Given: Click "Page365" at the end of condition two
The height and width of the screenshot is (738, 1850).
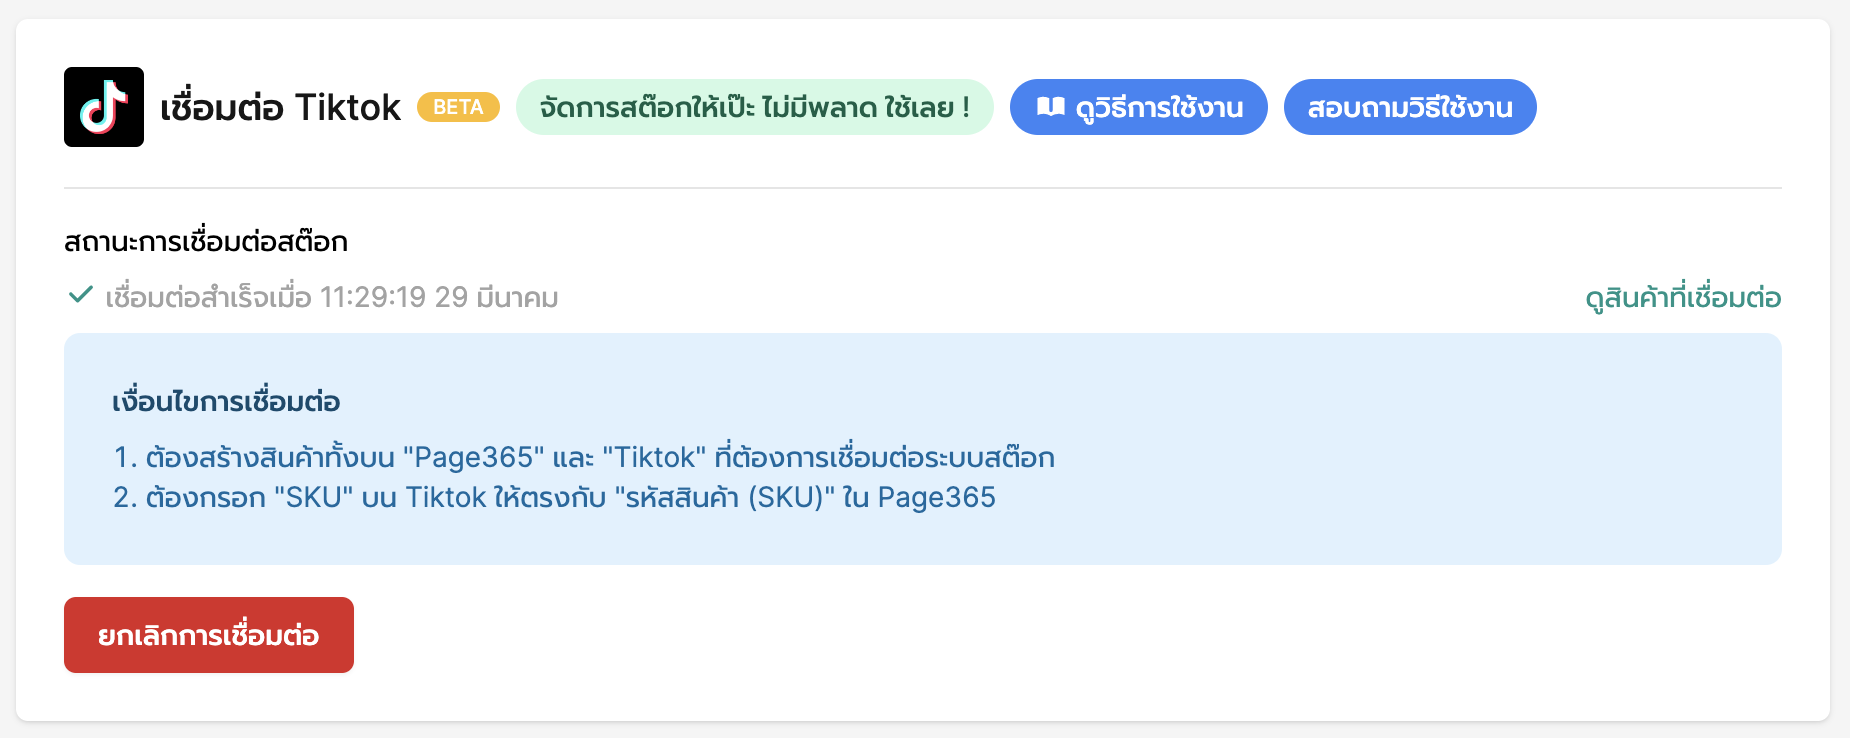Looking at the screenshot, I should (x=936, y=498).
